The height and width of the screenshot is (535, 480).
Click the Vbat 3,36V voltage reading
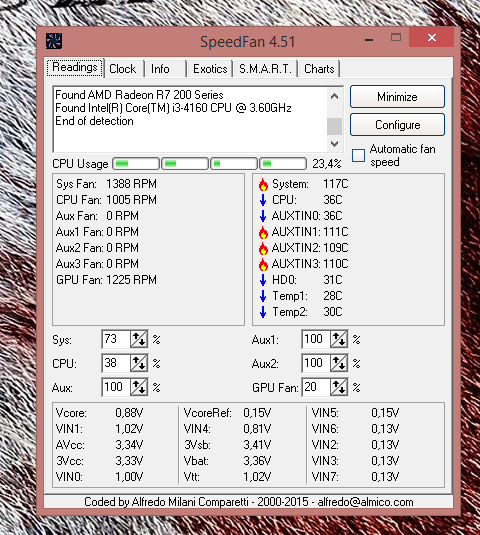[x=227, y=461]
